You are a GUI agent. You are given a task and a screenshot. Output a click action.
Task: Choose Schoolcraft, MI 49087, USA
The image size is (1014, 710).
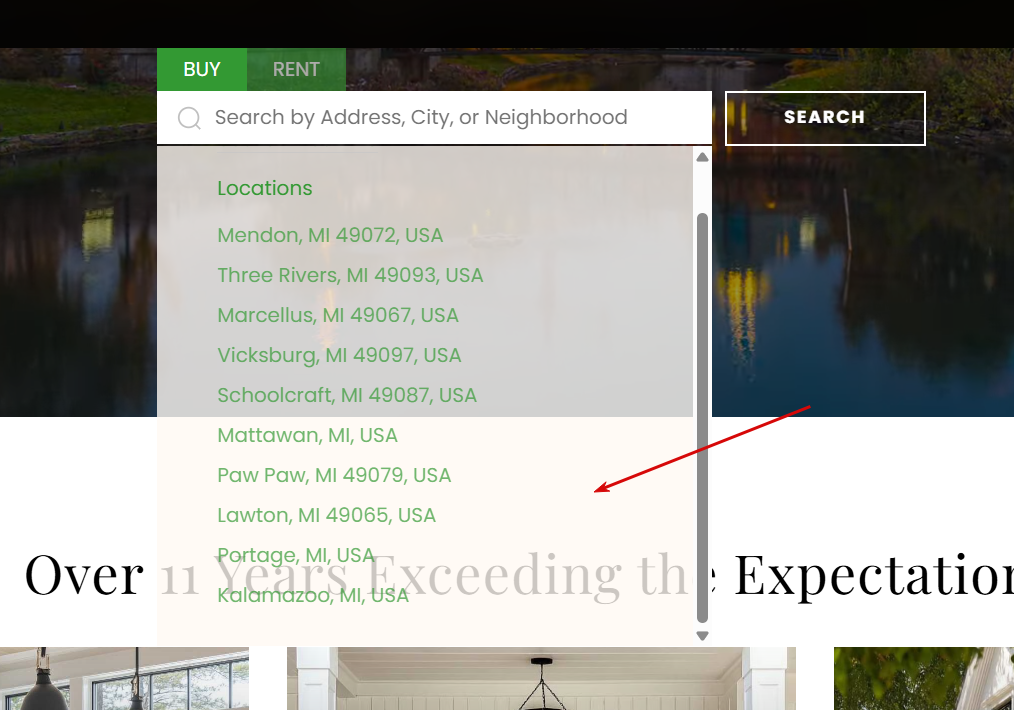[x=347, y=396]
